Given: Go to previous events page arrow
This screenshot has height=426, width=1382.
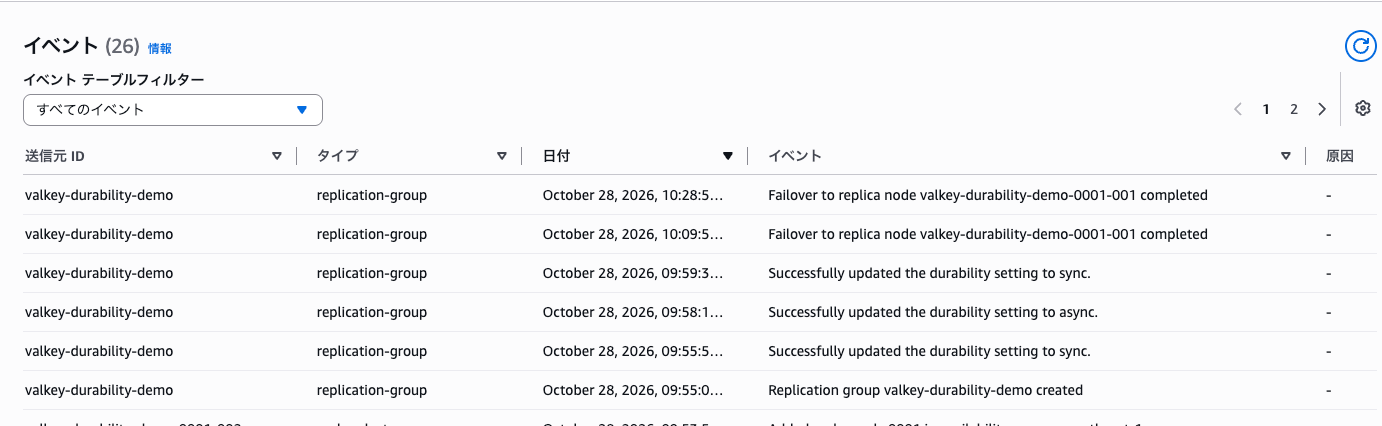Looking at the screenshot, I should click(1238, 109).
